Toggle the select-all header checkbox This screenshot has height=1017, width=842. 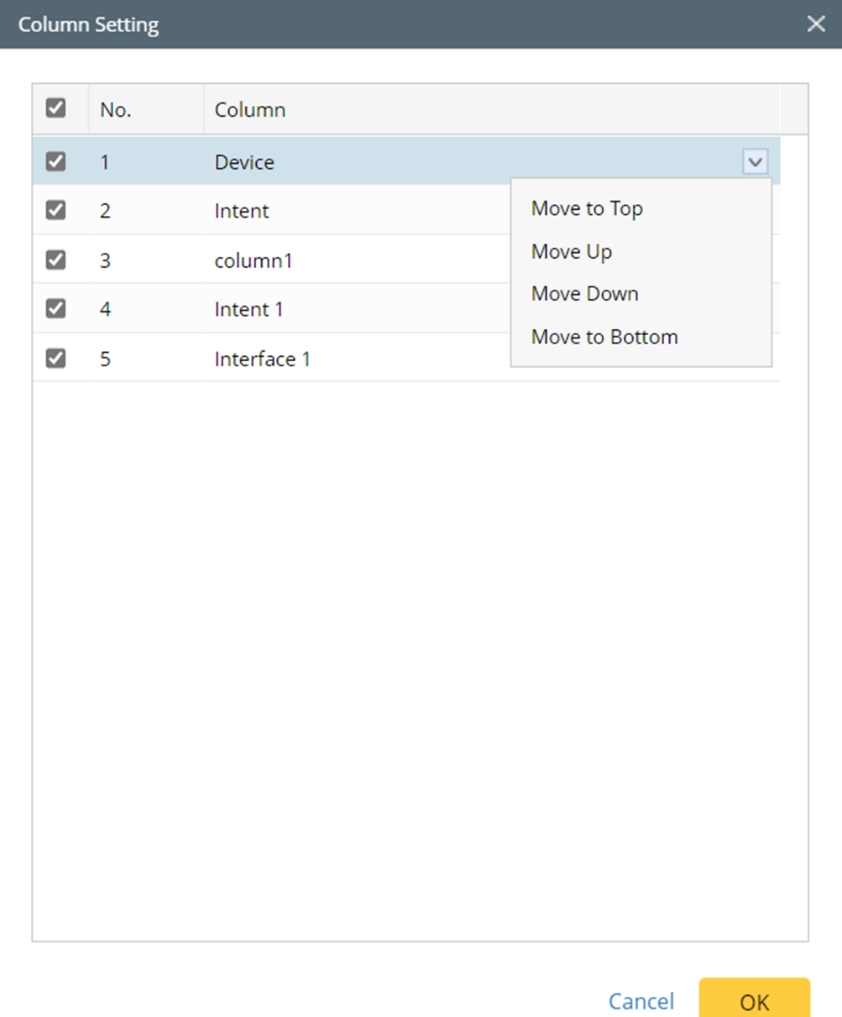pyautogui.click(x=56, y=108)
